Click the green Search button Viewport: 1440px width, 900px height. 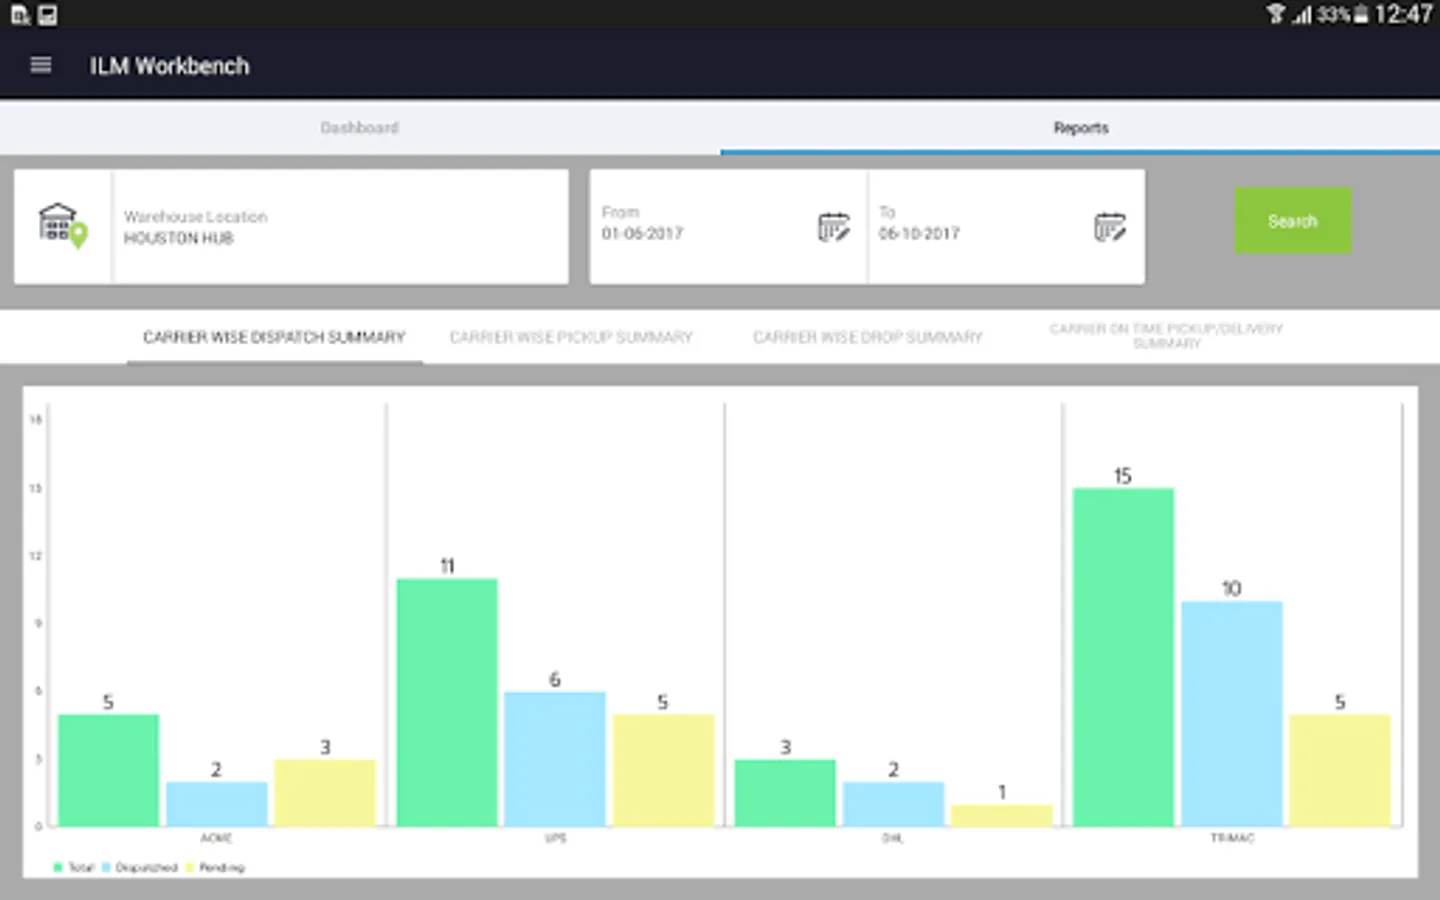pos(1292,221)
